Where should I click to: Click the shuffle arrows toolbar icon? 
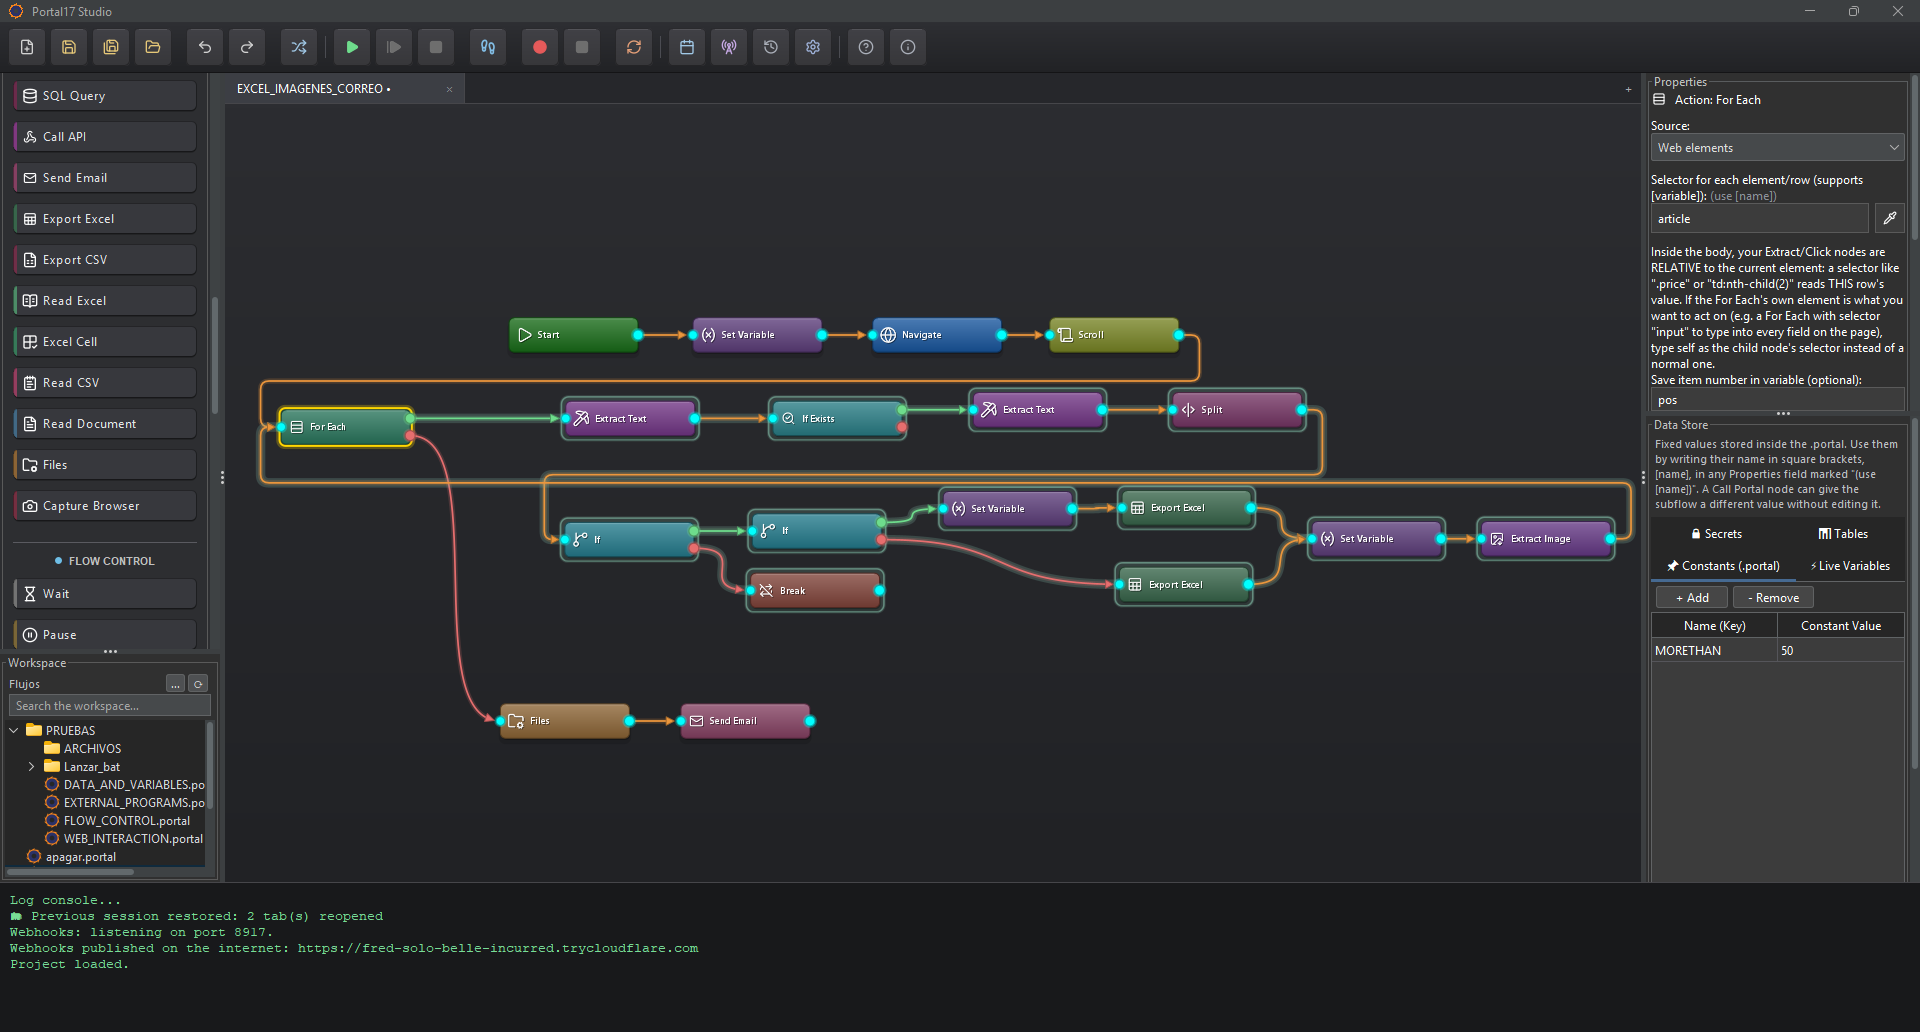click(299, 47)
